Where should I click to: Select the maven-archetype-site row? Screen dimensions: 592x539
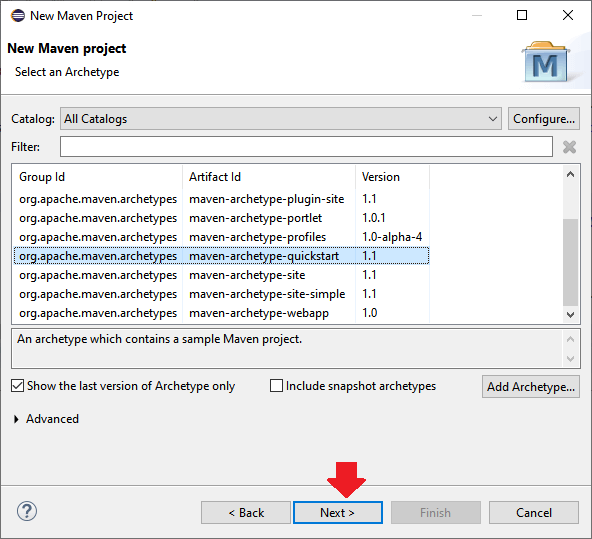coord(221,275)
